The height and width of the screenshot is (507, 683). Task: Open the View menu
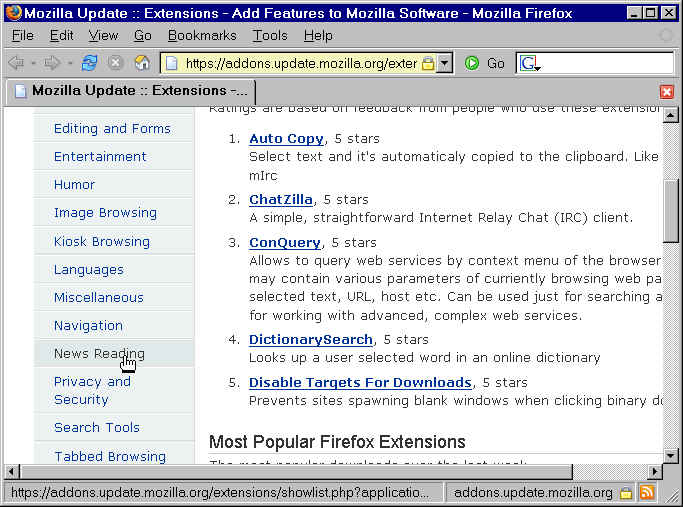(x=103, y=36)
